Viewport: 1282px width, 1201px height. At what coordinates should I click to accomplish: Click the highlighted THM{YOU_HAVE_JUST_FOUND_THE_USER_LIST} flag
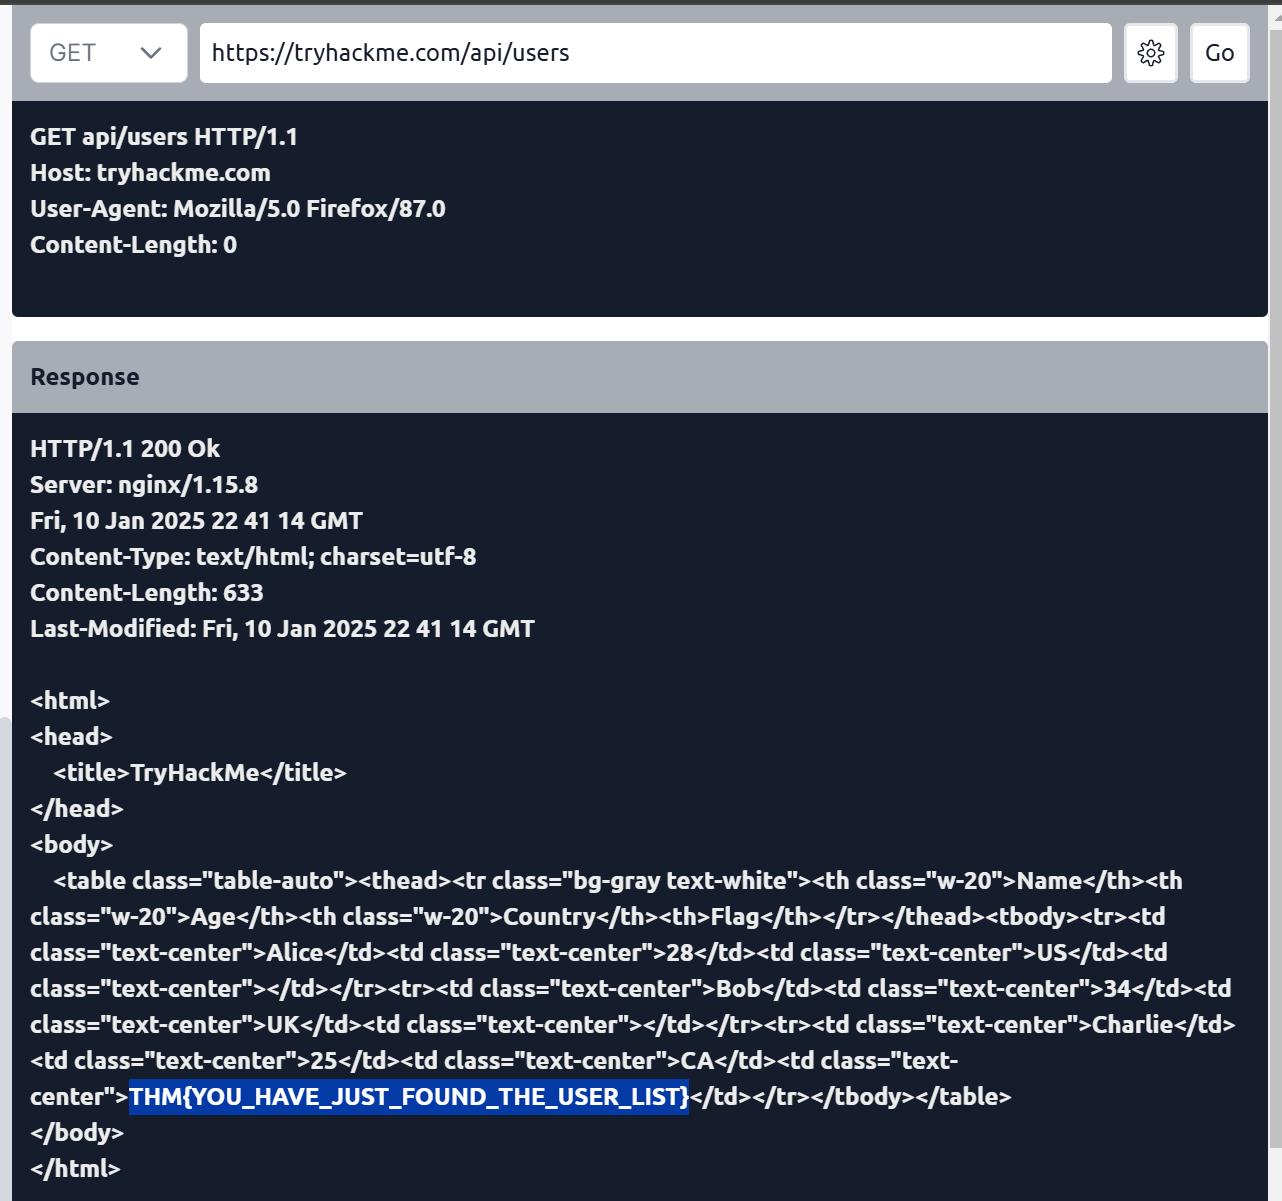(409, 1097)
